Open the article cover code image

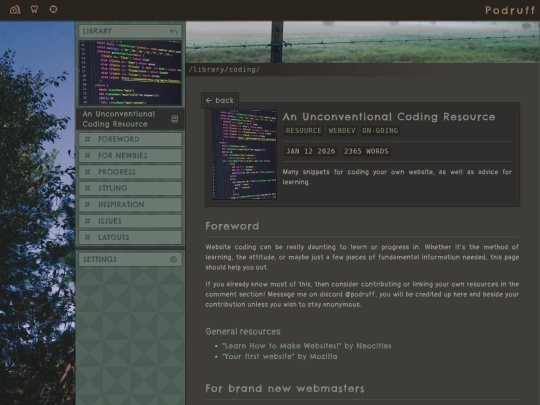244,155
